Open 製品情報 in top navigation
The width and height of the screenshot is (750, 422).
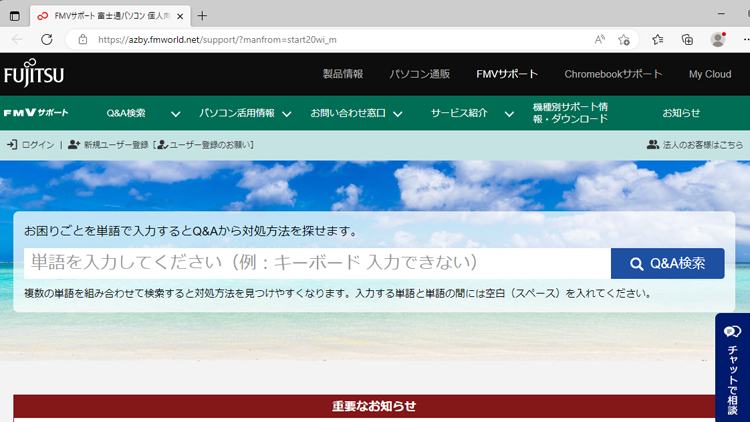tap(343, 74)
